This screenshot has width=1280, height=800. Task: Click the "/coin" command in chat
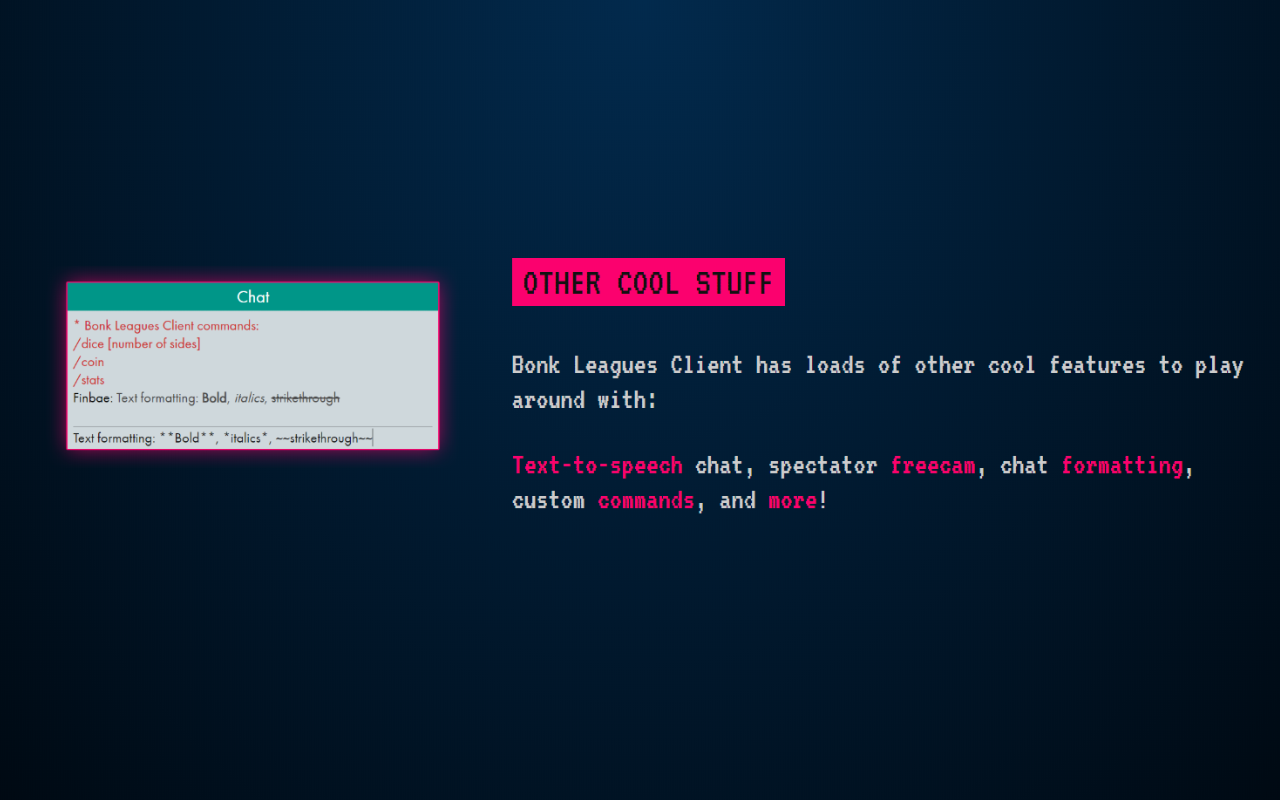(x=89, y=362)
